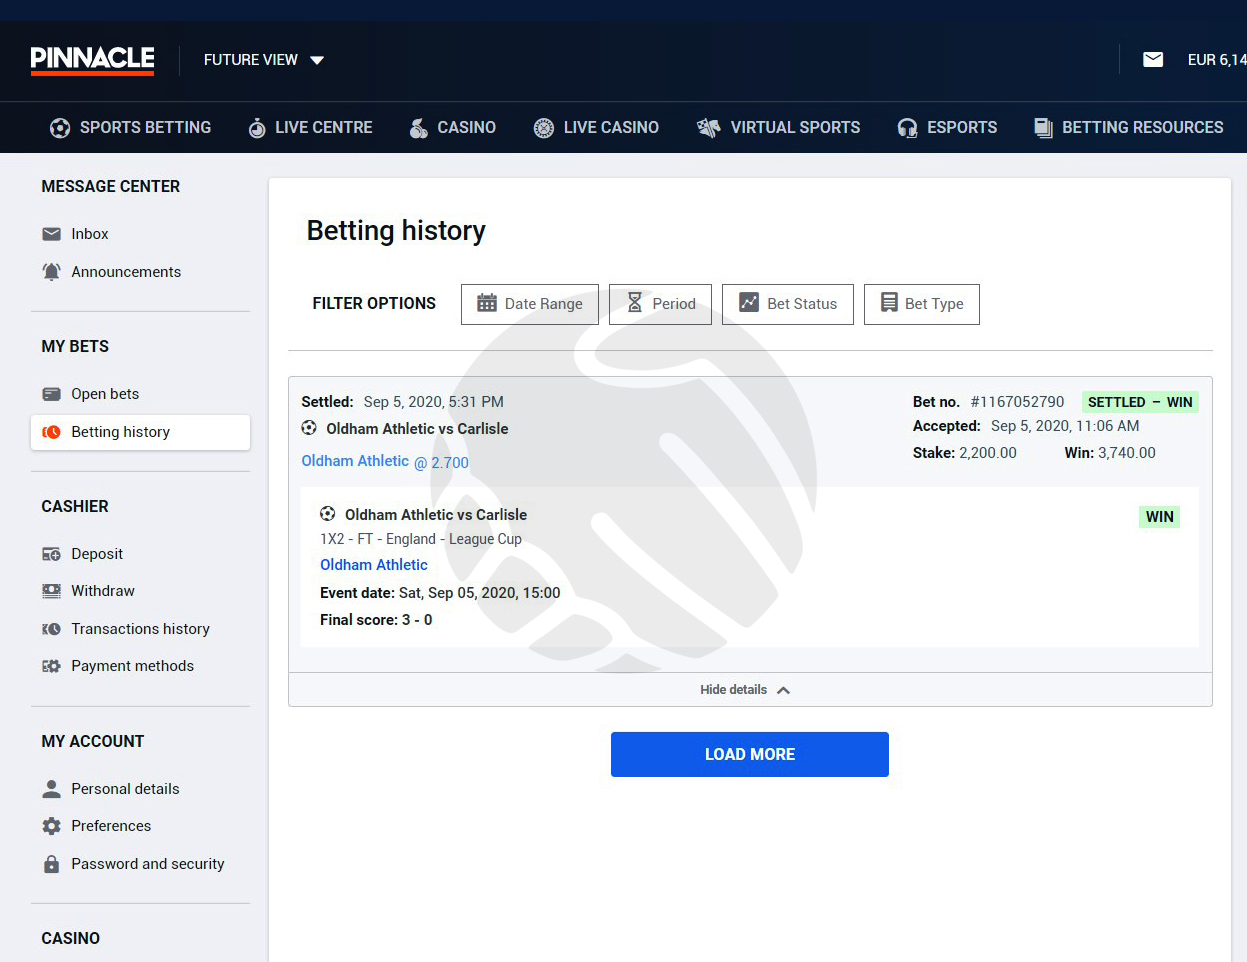1247x962 pixels.
Task: Open the Future View dropdown
Action: coord(264,60)
